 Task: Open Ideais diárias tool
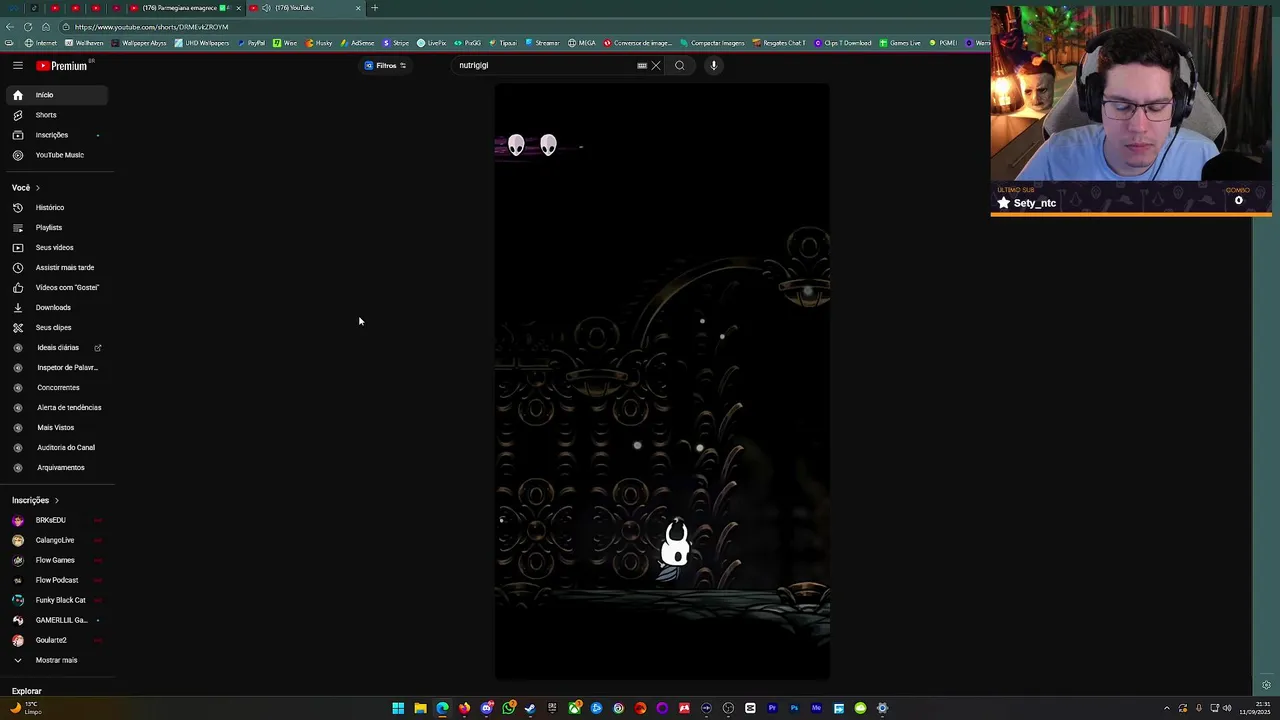[x=55, y=348]
